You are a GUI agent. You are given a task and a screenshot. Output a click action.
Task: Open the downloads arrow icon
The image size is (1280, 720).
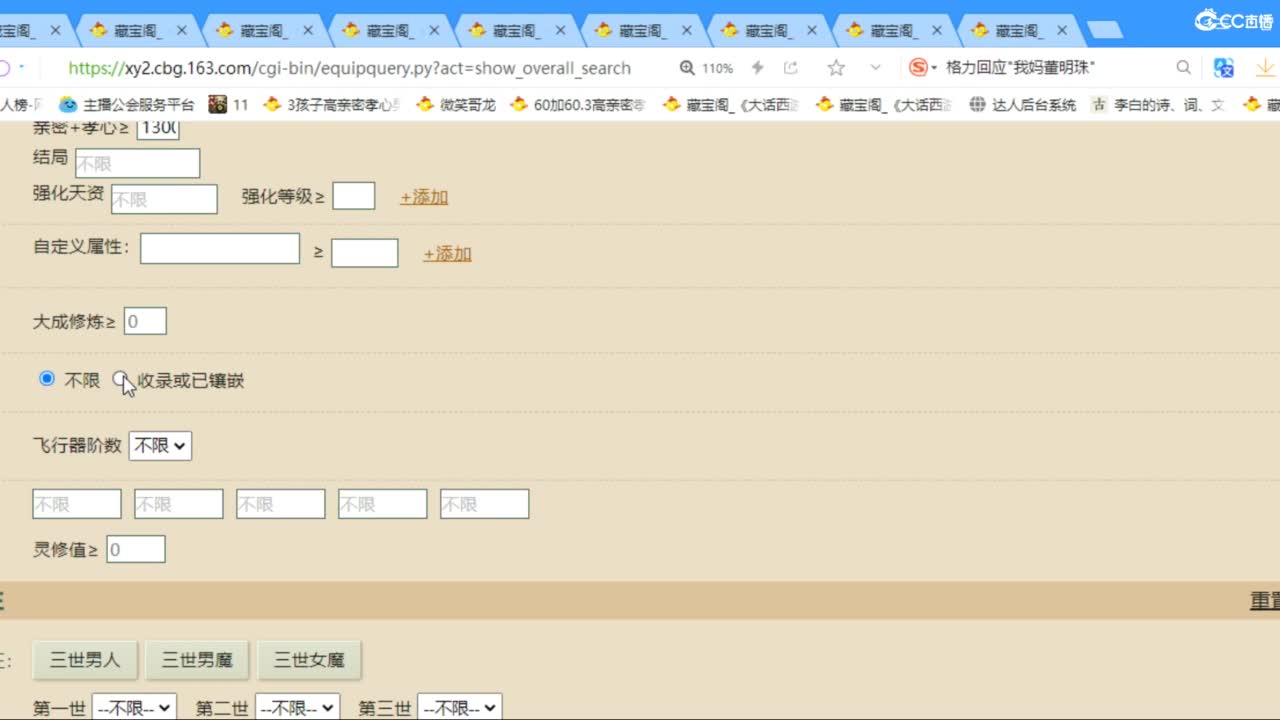click(1266, 68)
